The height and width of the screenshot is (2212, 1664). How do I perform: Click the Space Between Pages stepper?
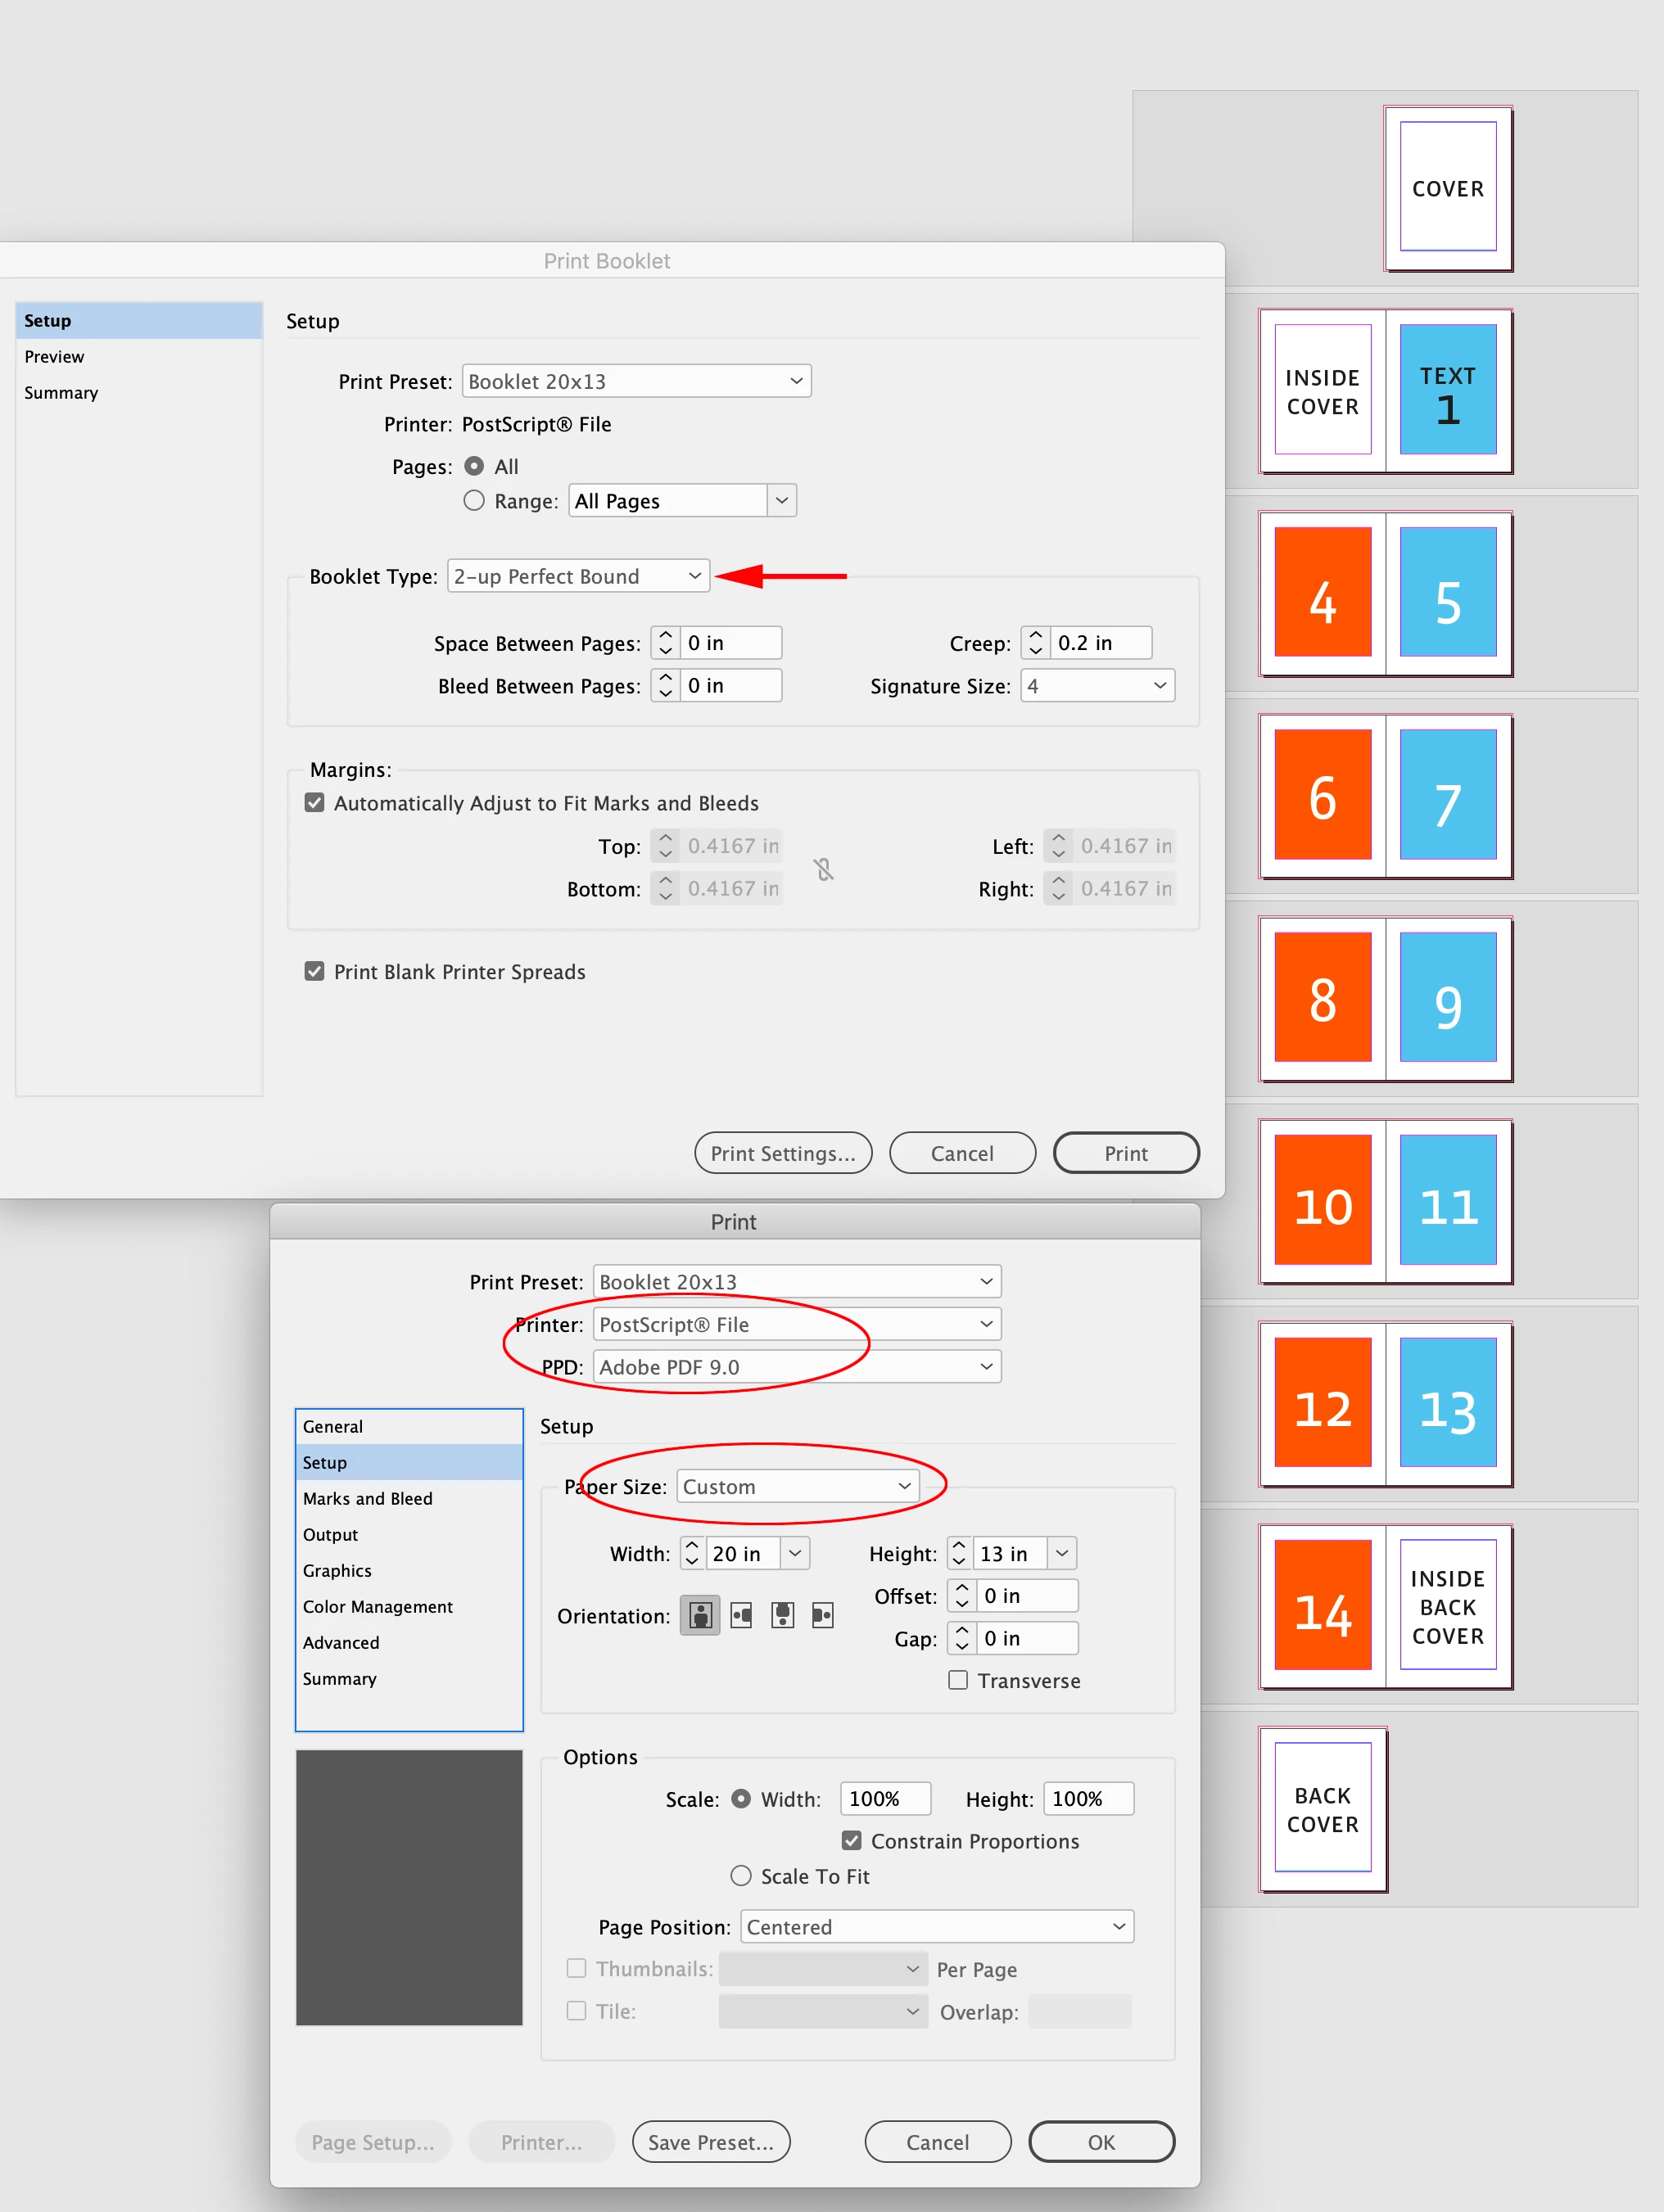click(x=665, y=643)
